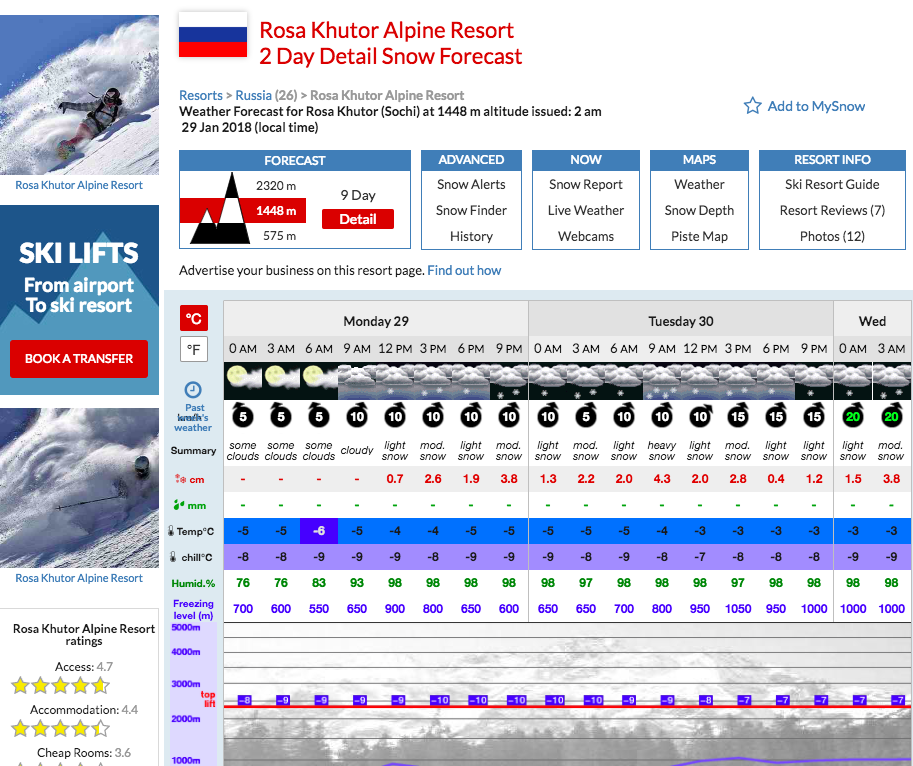Open Photos (12)
The width and height of the screenshot is (913, 766).
(832, 236)
